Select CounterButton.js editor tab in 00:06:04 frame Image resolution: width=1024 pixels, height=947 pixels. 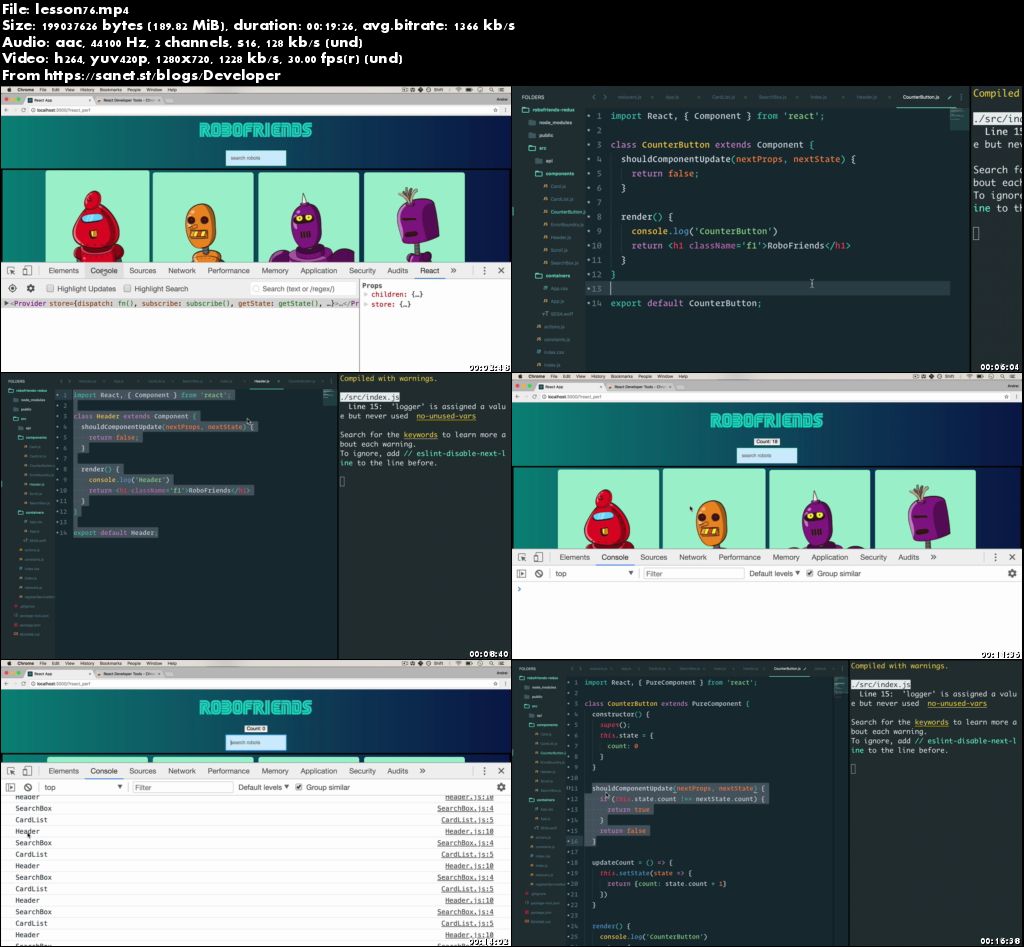(921, 97)
